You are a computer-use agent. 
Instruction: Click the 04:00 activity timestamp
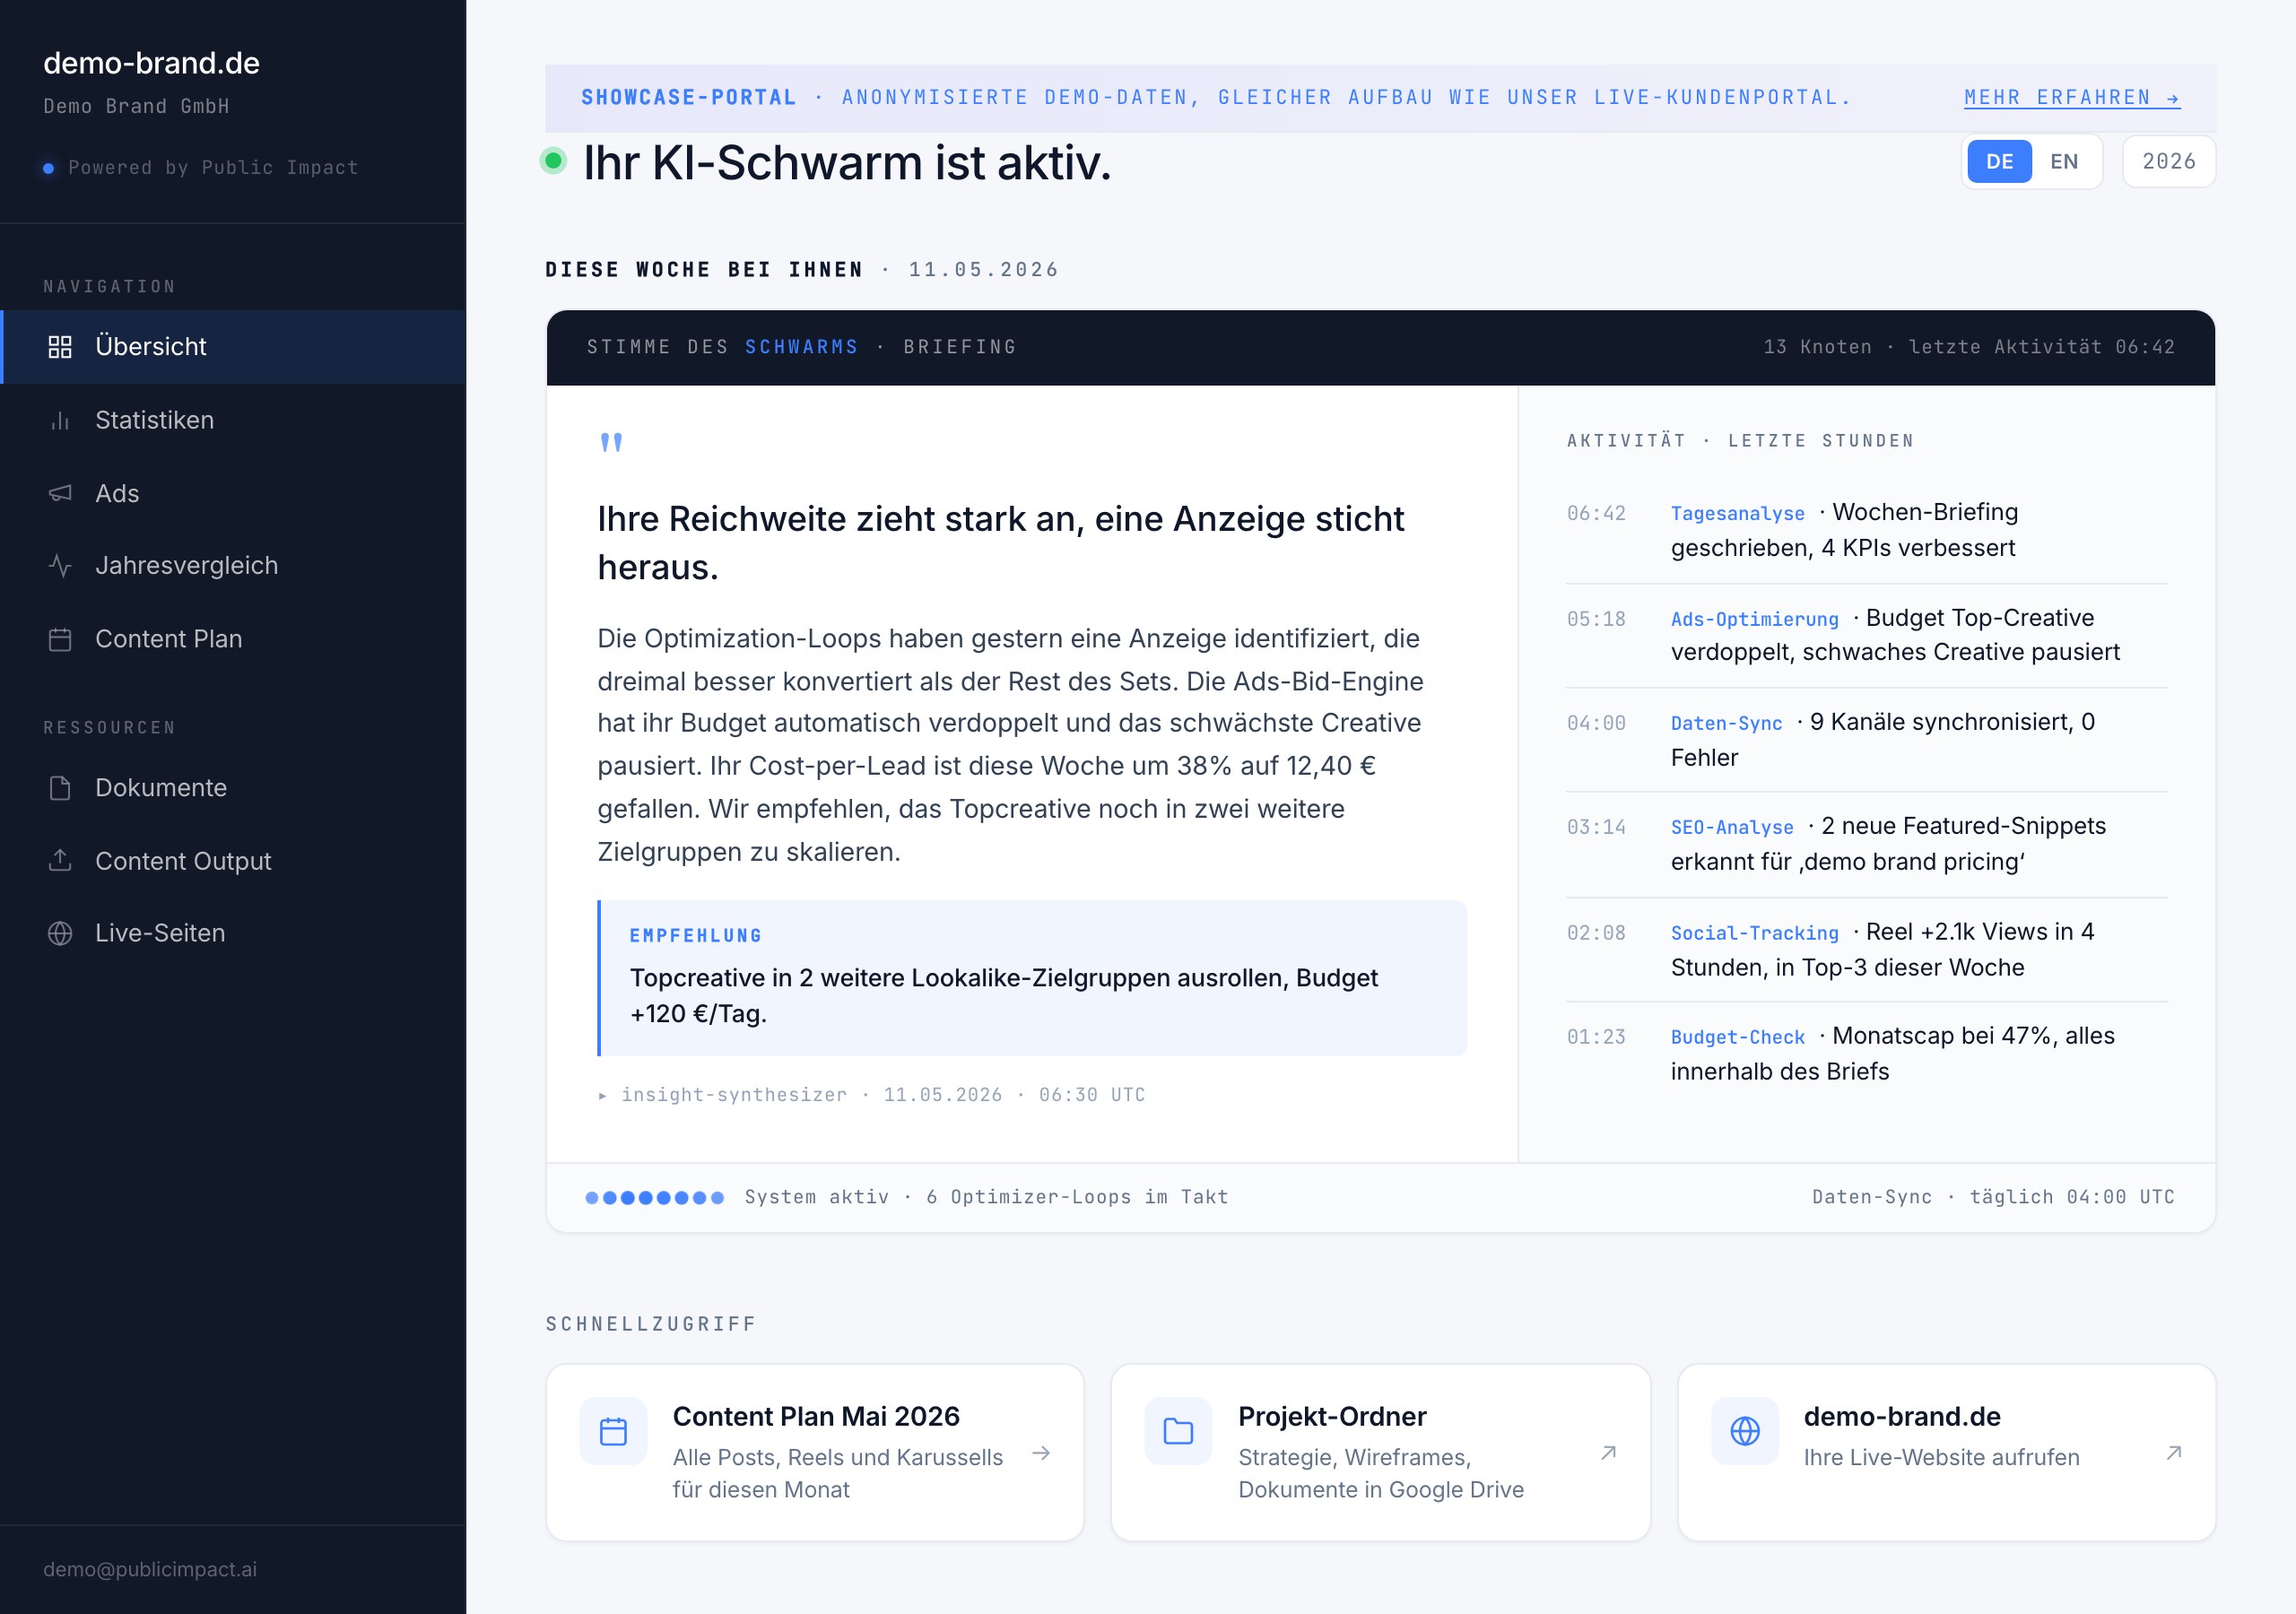click(1596, 724)
